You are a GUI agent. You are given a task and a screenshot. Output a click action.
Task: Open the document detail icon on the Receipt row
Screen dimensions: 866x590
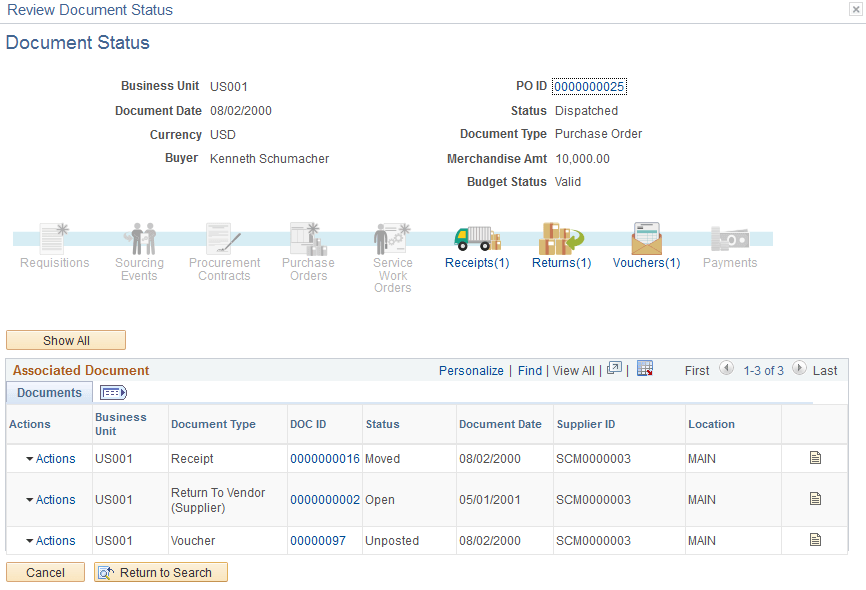click(x=814, y=458)
